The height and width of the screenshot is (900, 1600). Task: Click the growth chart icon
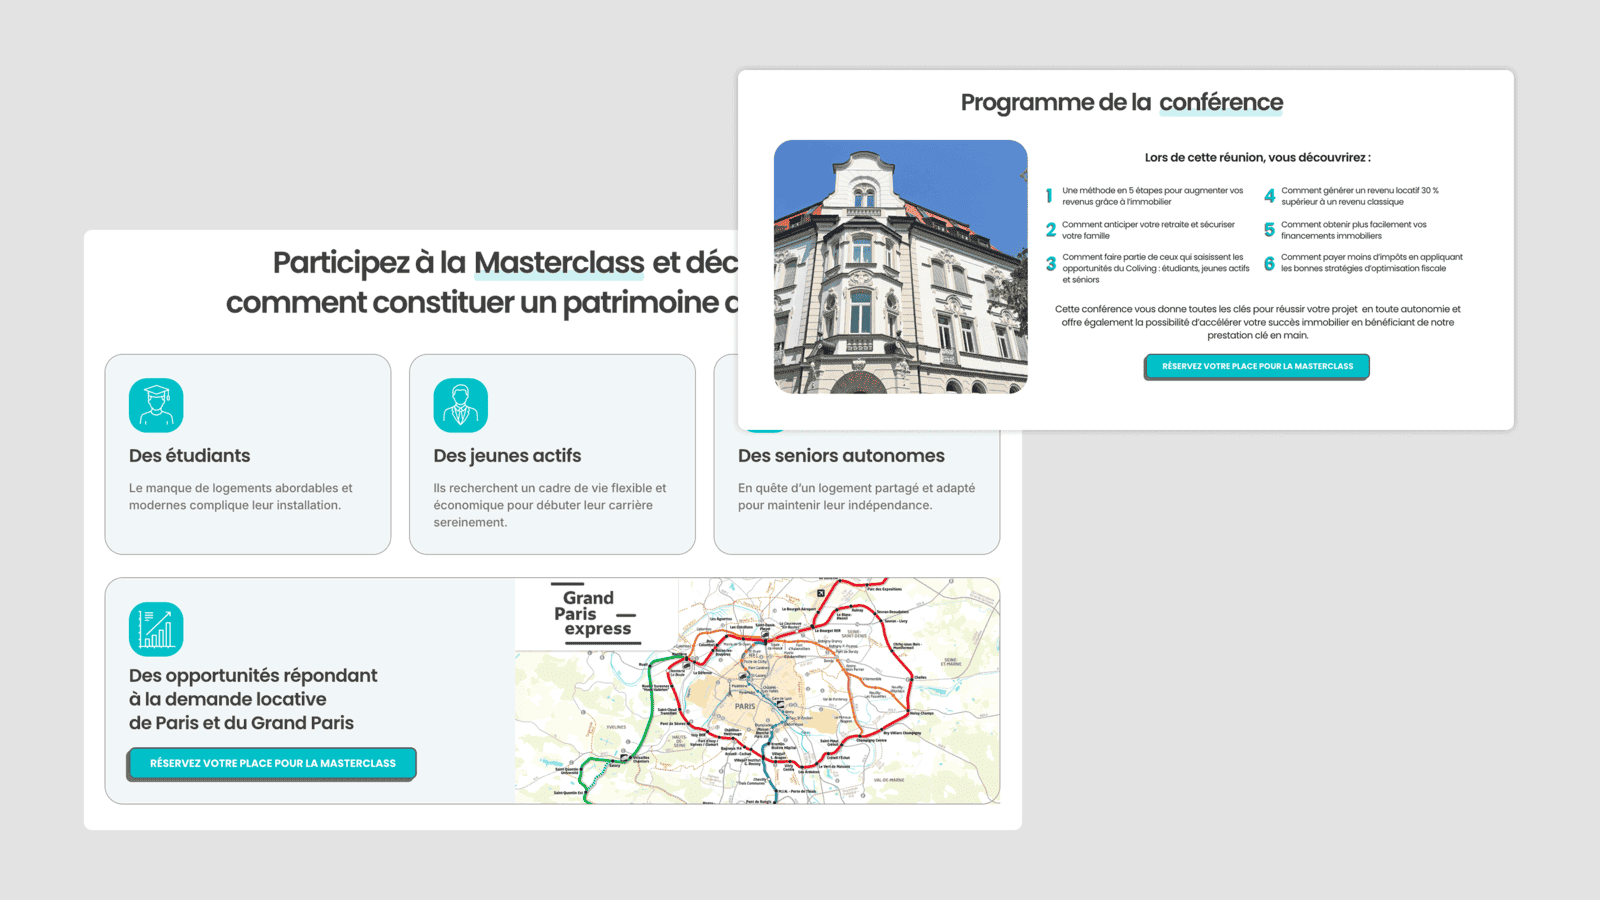156,629
